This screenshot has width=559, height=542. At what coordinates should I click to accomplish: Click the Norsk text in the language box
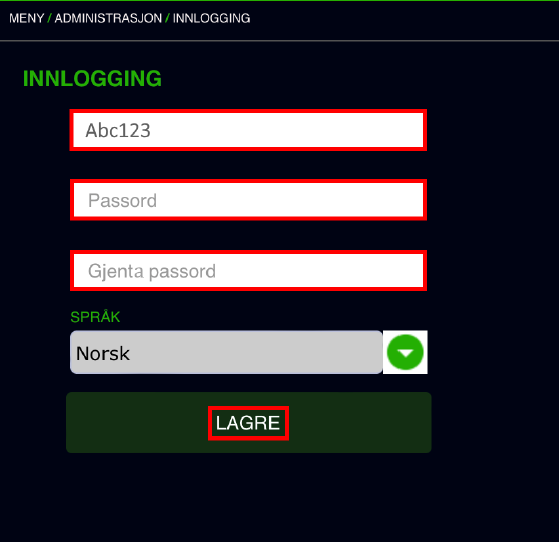(x=103, y=353)
